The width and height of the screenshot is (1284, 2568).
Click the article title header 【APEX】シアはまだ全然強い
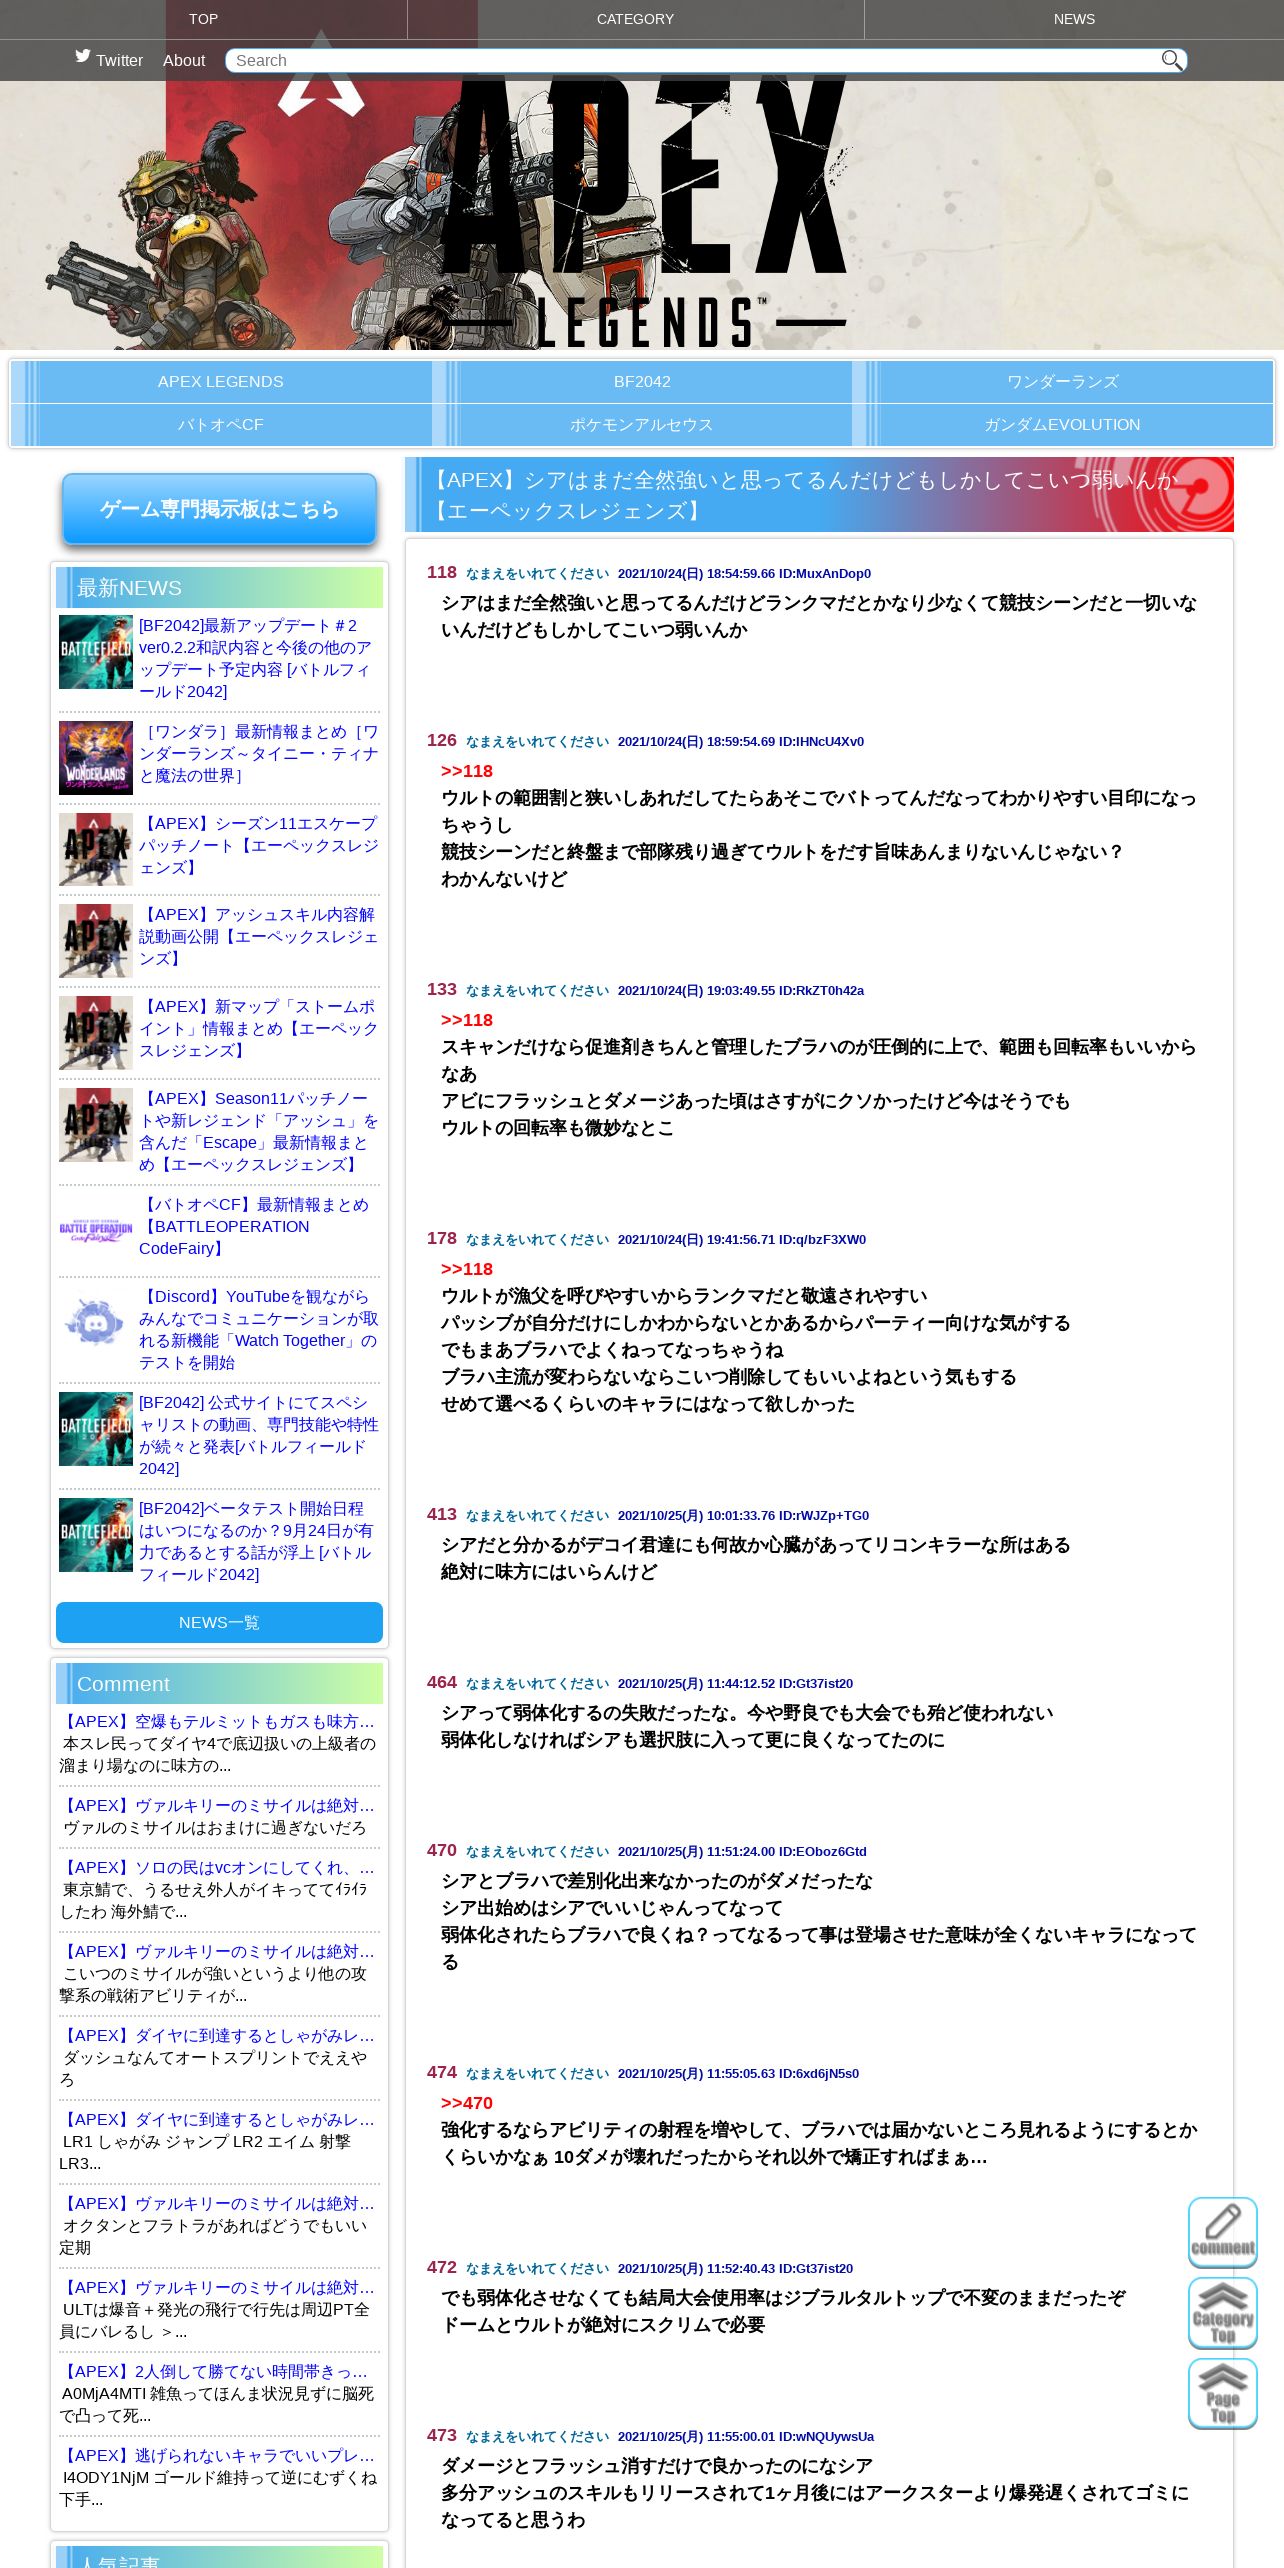pyautogui.click(x=819, y=495)
